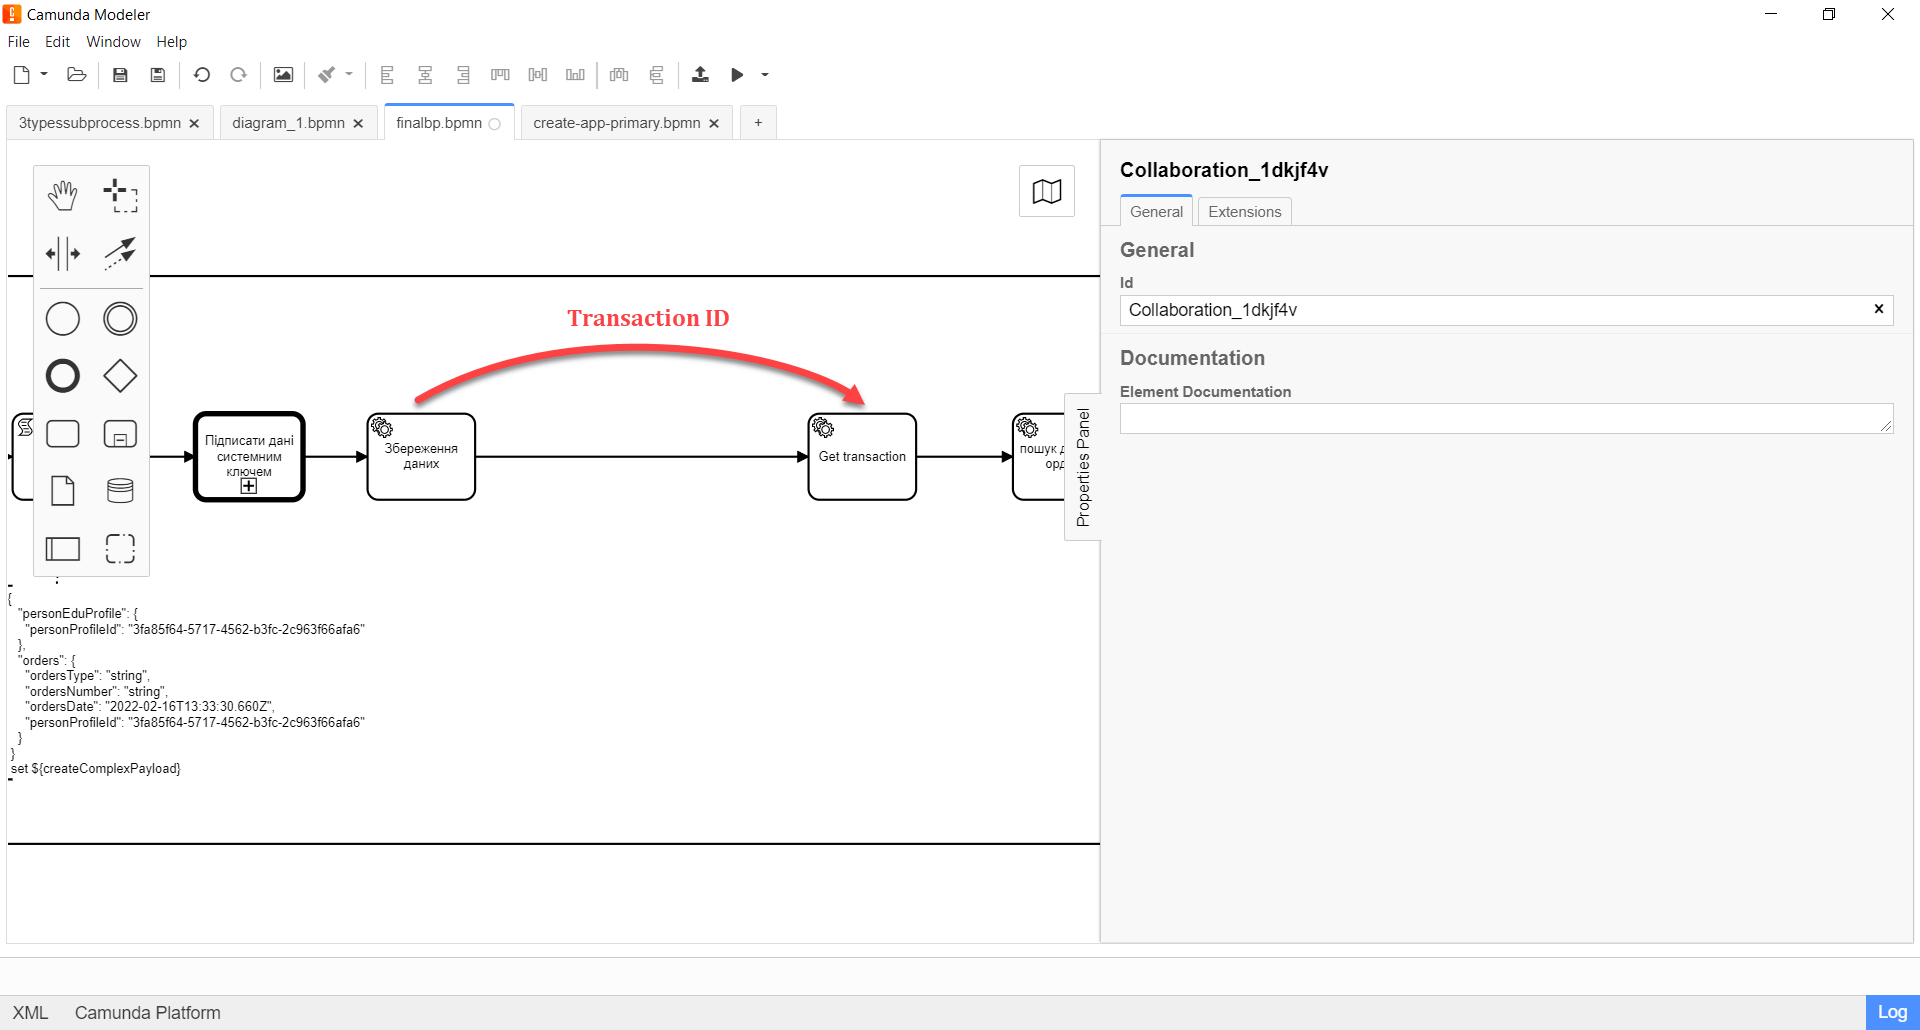Switch to create-app-primary.bpmn tab

(x=617, y=123)
